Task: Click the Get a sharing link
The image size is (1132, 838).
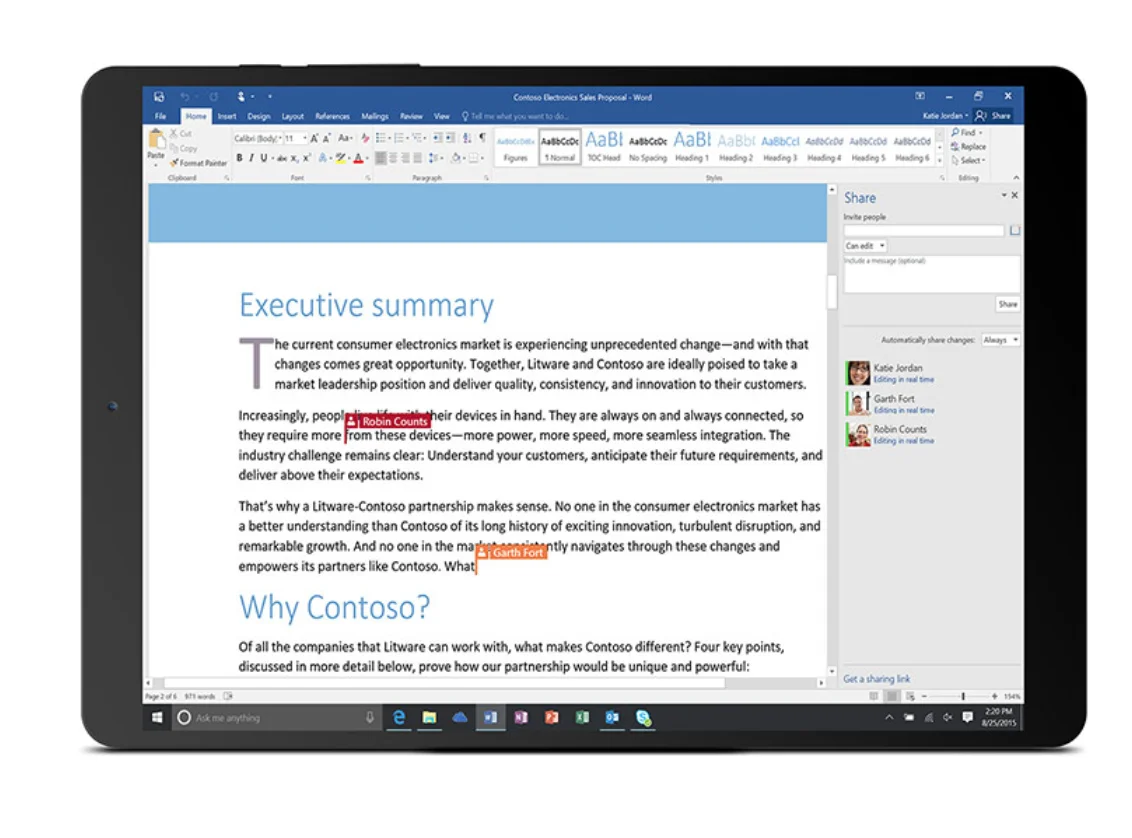Action: pyautogui.click(x=876, y=679)
